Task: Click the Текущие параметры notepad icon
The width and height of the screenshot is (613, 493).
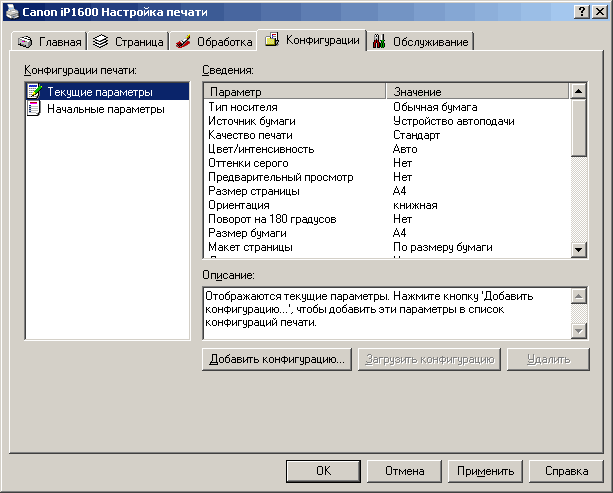Action: (34, 91)
